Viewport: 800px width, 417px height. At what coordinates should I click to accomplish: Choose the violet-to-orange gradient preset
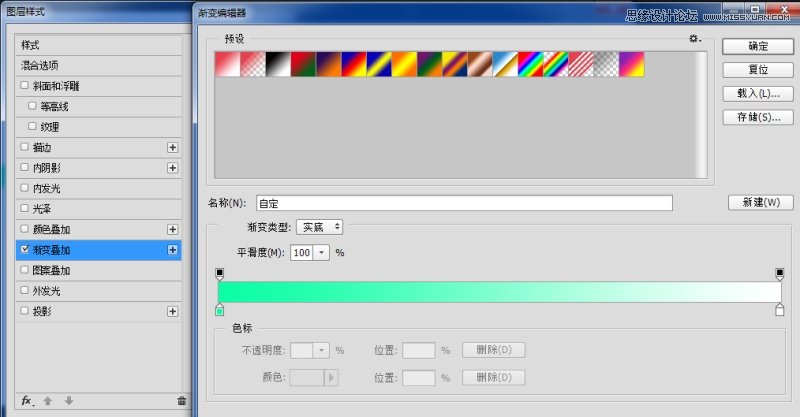tap(329, 64)
